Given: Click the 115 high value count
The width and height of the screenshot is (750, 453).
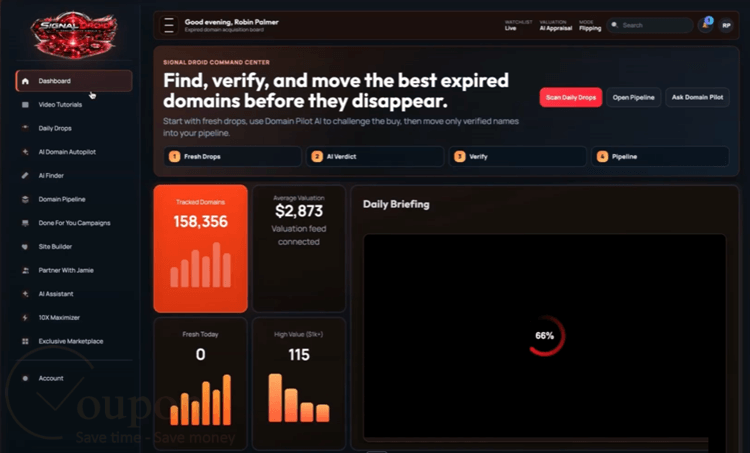Looking at the screenshot, I should pos(299,355).
